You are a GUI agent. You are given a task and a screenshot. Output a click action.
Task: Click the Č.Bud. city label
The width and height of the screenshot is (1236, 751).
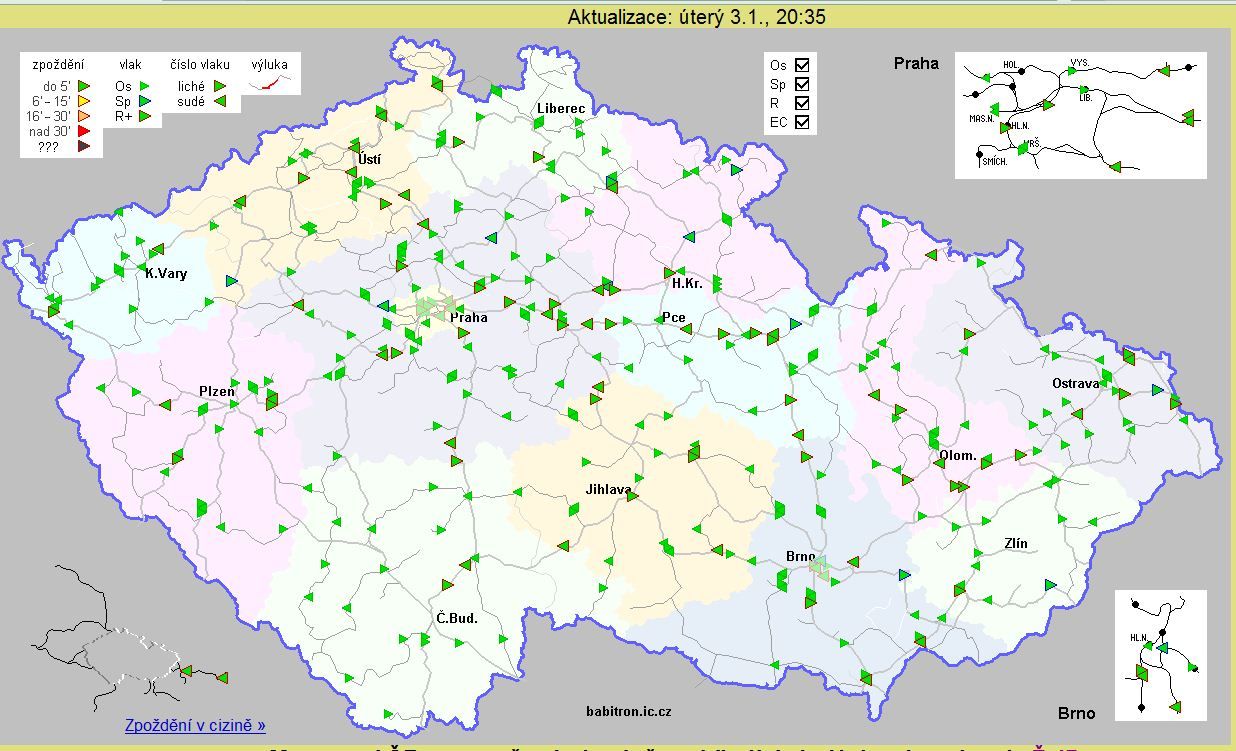(457, 618)
